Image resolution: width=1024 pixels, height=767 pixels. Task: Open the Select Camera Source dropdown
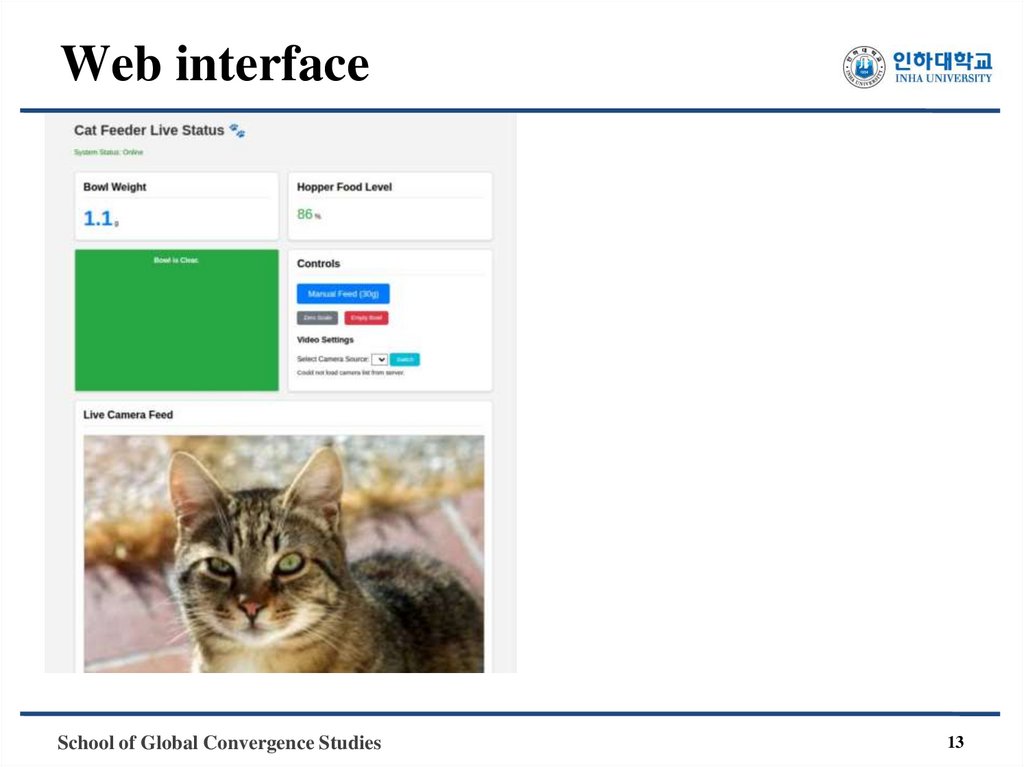tap(379, 359)
